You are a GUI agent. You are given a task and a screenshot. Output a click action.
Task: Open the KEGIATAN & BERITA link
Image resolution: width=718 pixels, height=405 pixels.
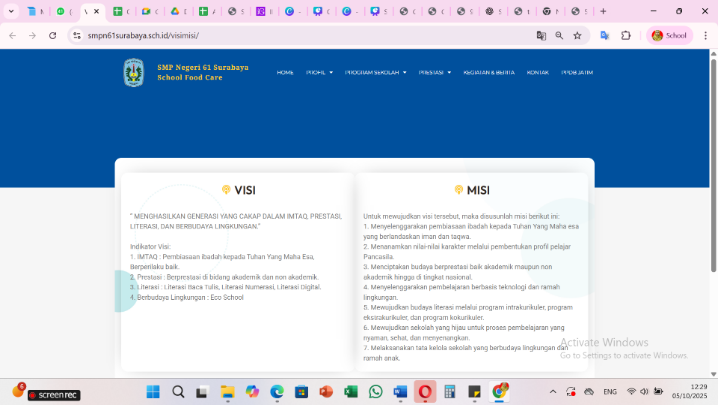pos(489,73)
